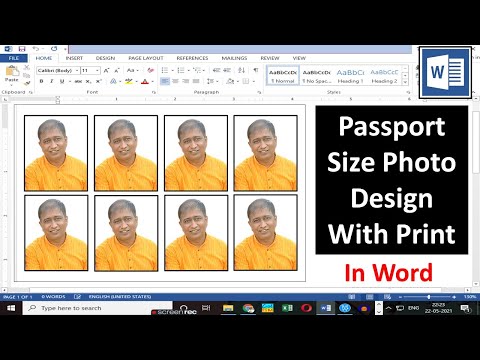Click the Sort A-Z icon
The height and width of the screenshot is (360, 480).
[x=242, y=70]
